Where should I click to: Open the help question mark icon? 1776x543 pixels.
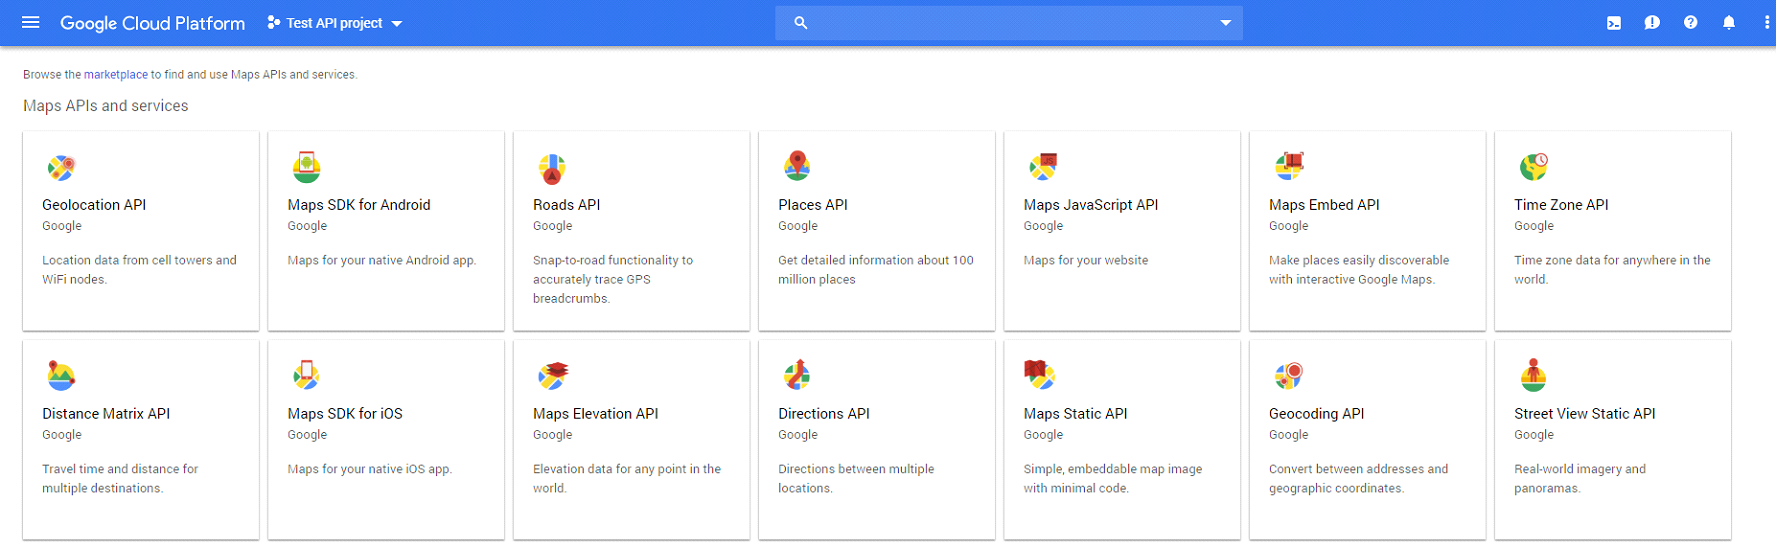(x=1690, y=23)
